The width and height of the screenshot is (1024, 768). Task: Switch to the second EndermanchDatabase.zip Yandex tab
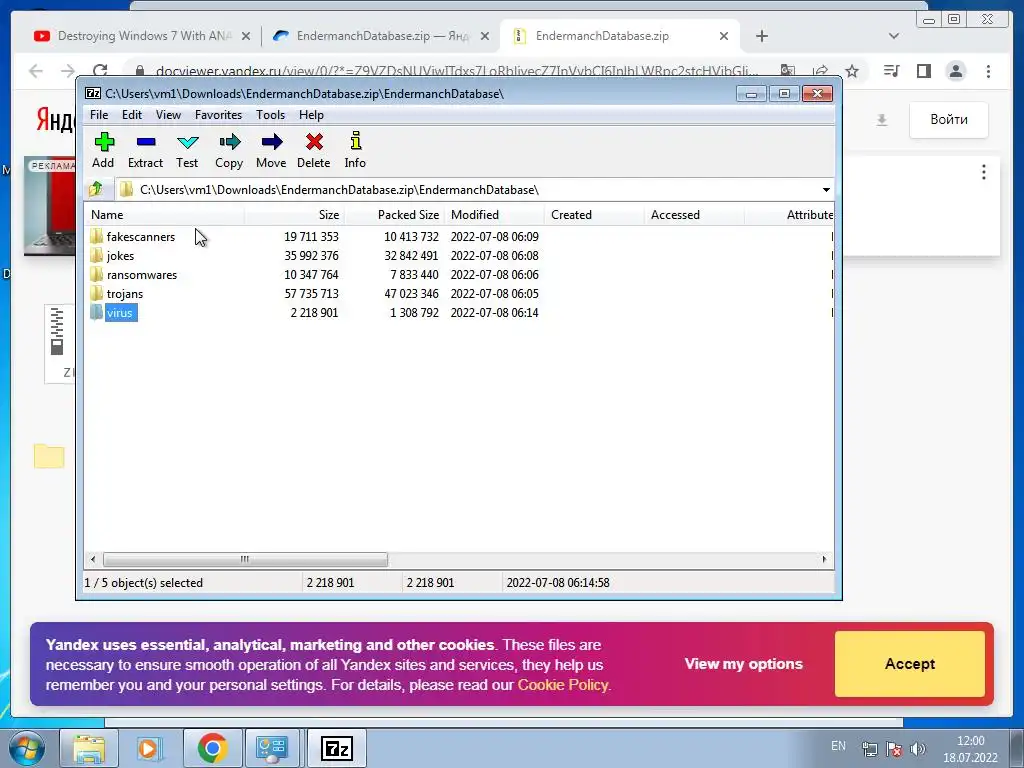pyautogui.click(x=381, y=36)
